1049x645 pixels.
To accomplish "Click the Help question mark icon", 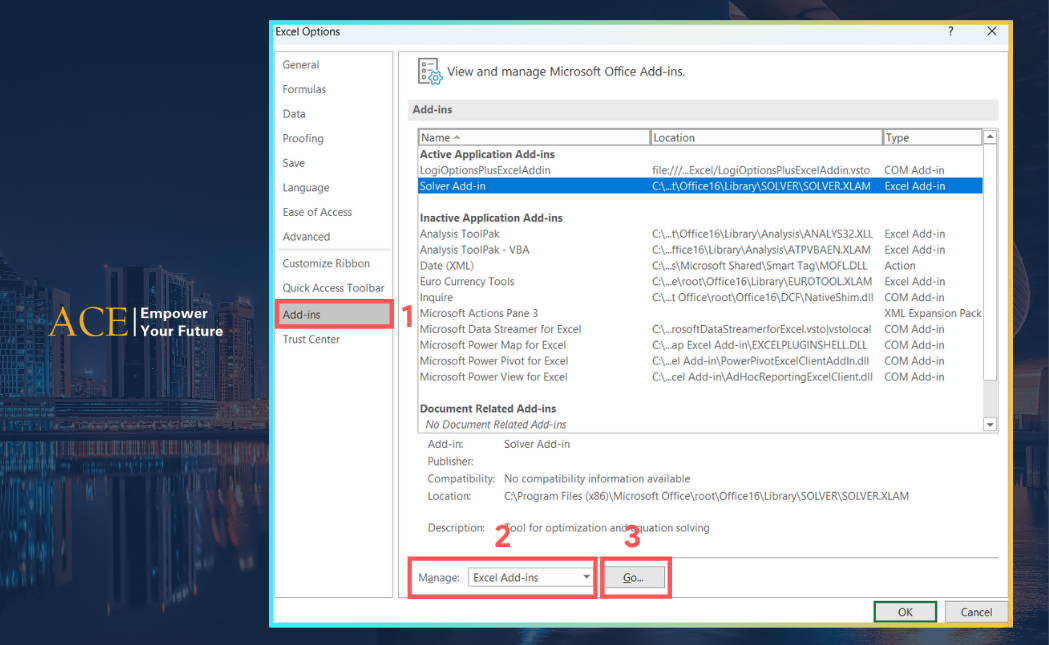I will [949, 32].
